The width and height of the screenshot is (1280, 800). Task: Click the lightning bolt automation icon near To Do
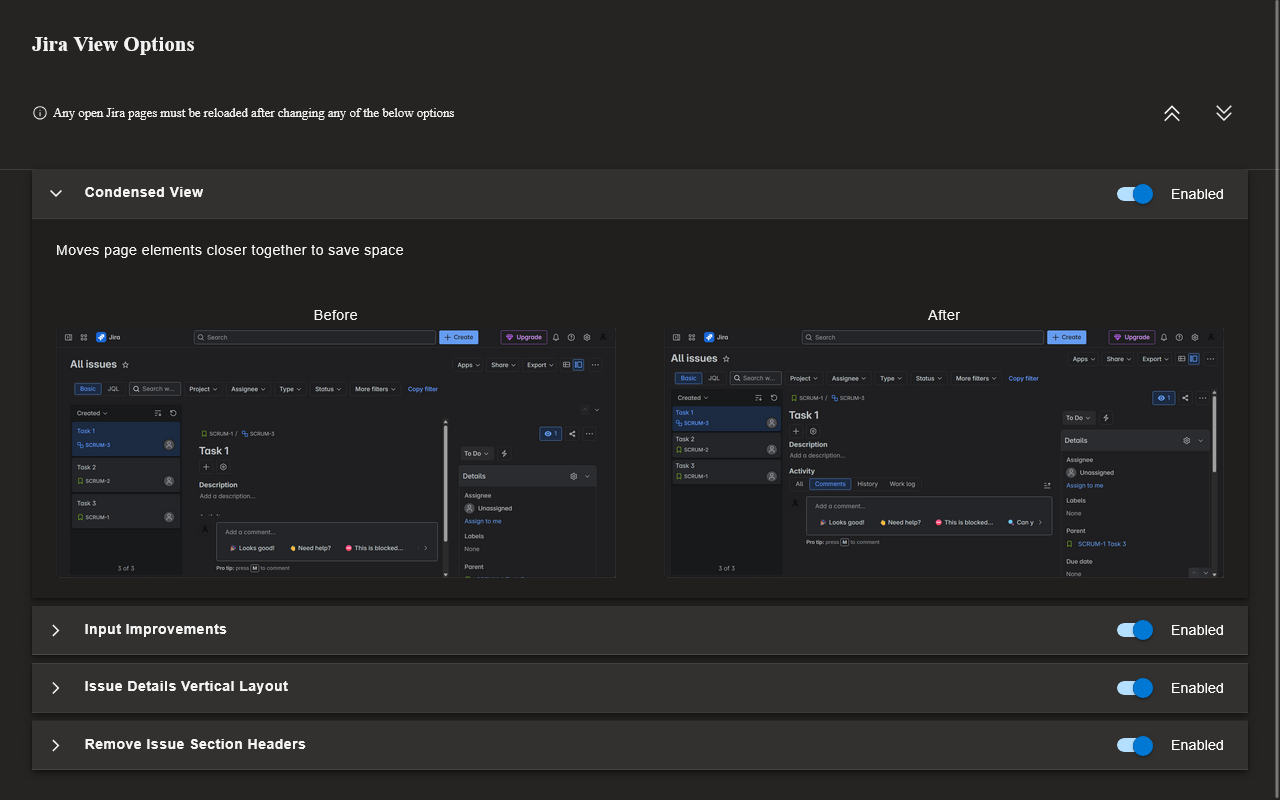(x=1105, y=417)
